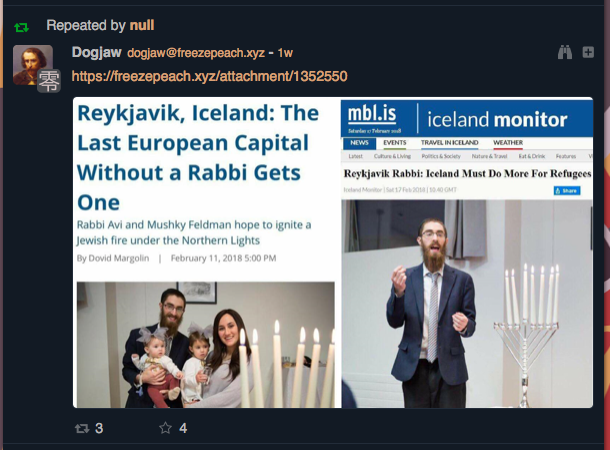Screen dimensions: 610x450
Task: Click the dogjaw@freezepeach.xyz handle
Action: click(196, 53)
